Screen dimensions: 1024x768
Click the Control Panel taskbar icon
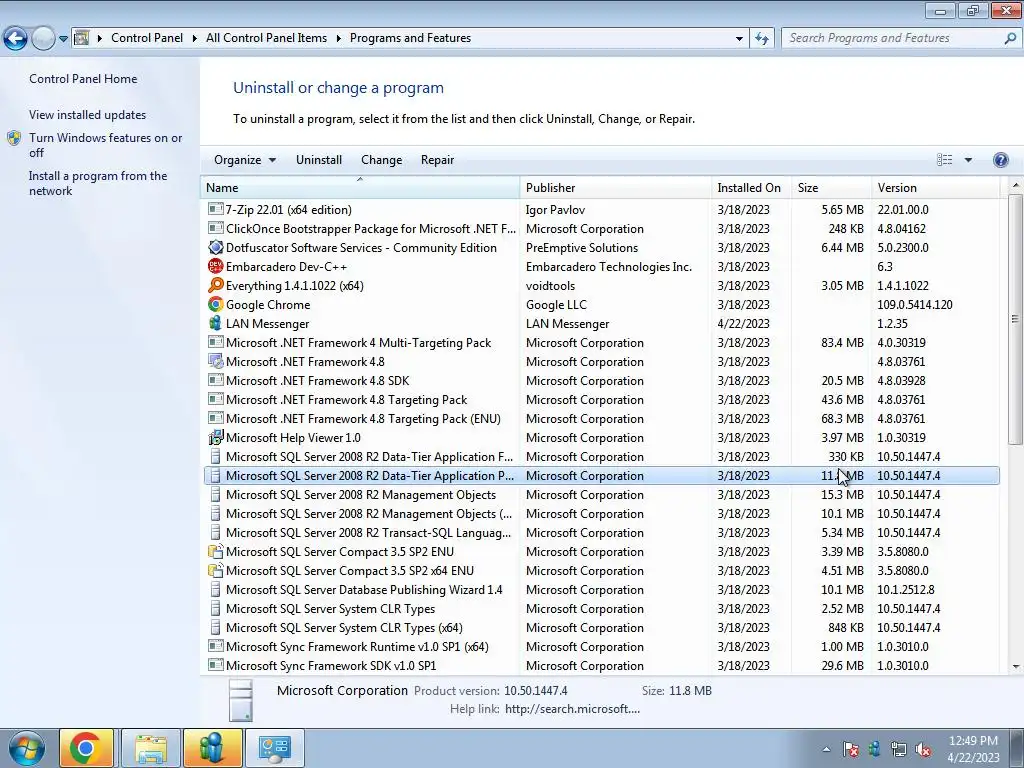(x=274, y=748)
